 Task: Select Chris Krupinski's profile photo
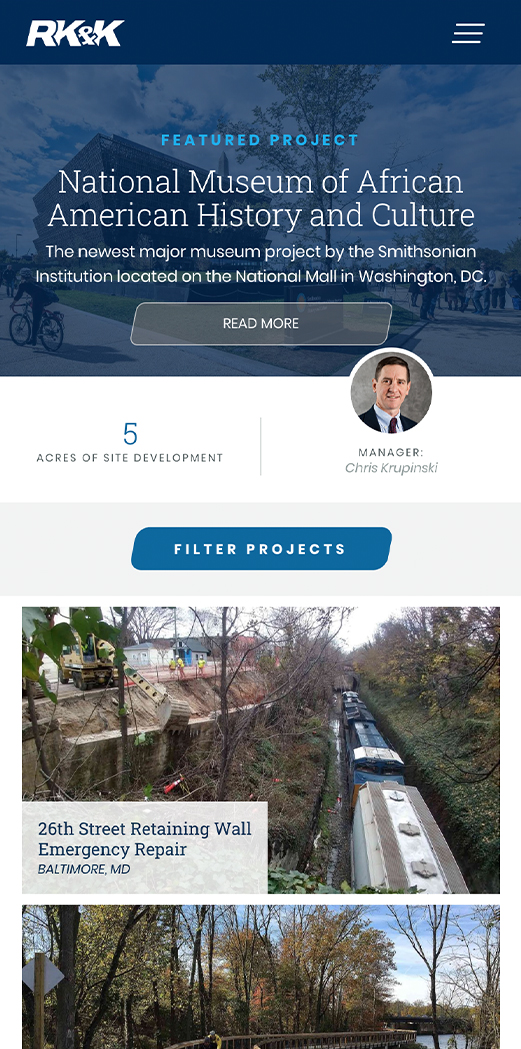(391, 391)
